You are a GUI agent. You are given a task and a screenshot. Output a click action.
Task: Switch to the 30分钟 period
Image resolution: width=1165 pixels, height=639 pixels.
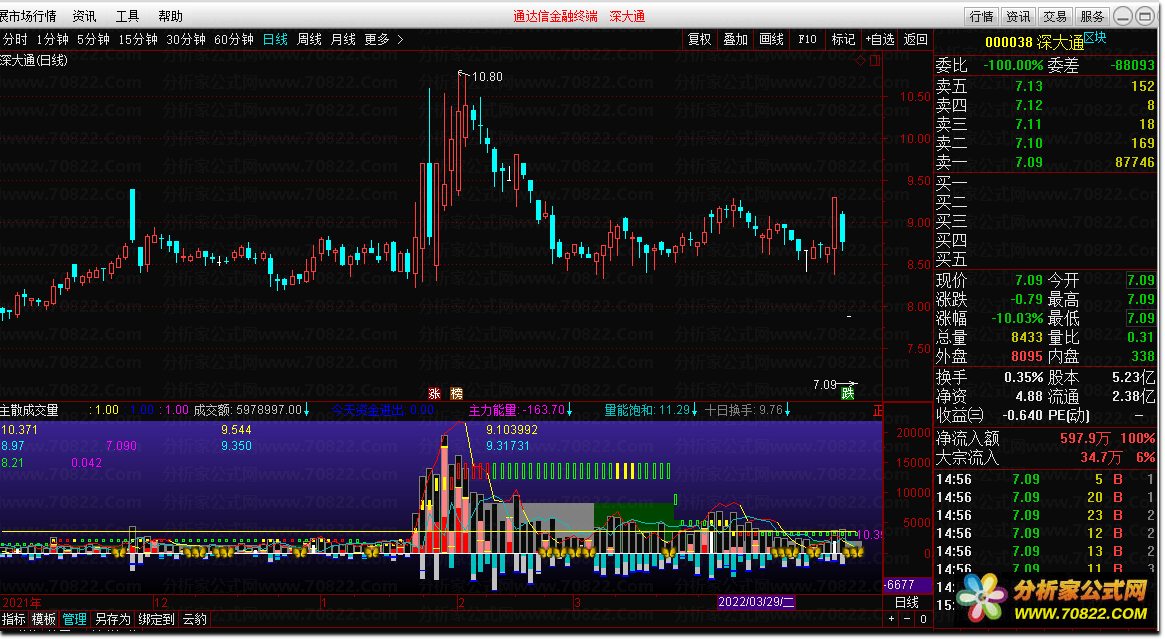click(x=186, y=39)
